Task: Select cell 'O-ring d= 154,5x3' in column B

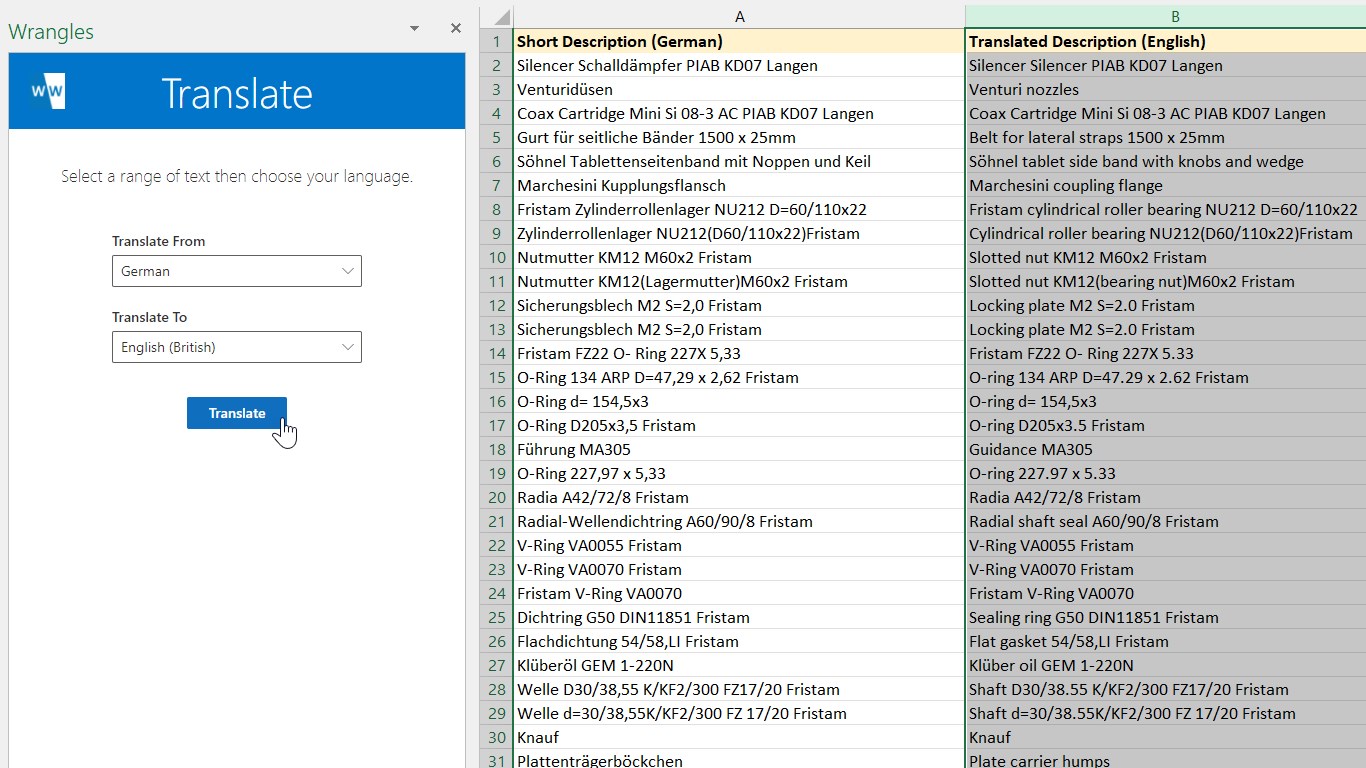Action: pos(1166,402)
